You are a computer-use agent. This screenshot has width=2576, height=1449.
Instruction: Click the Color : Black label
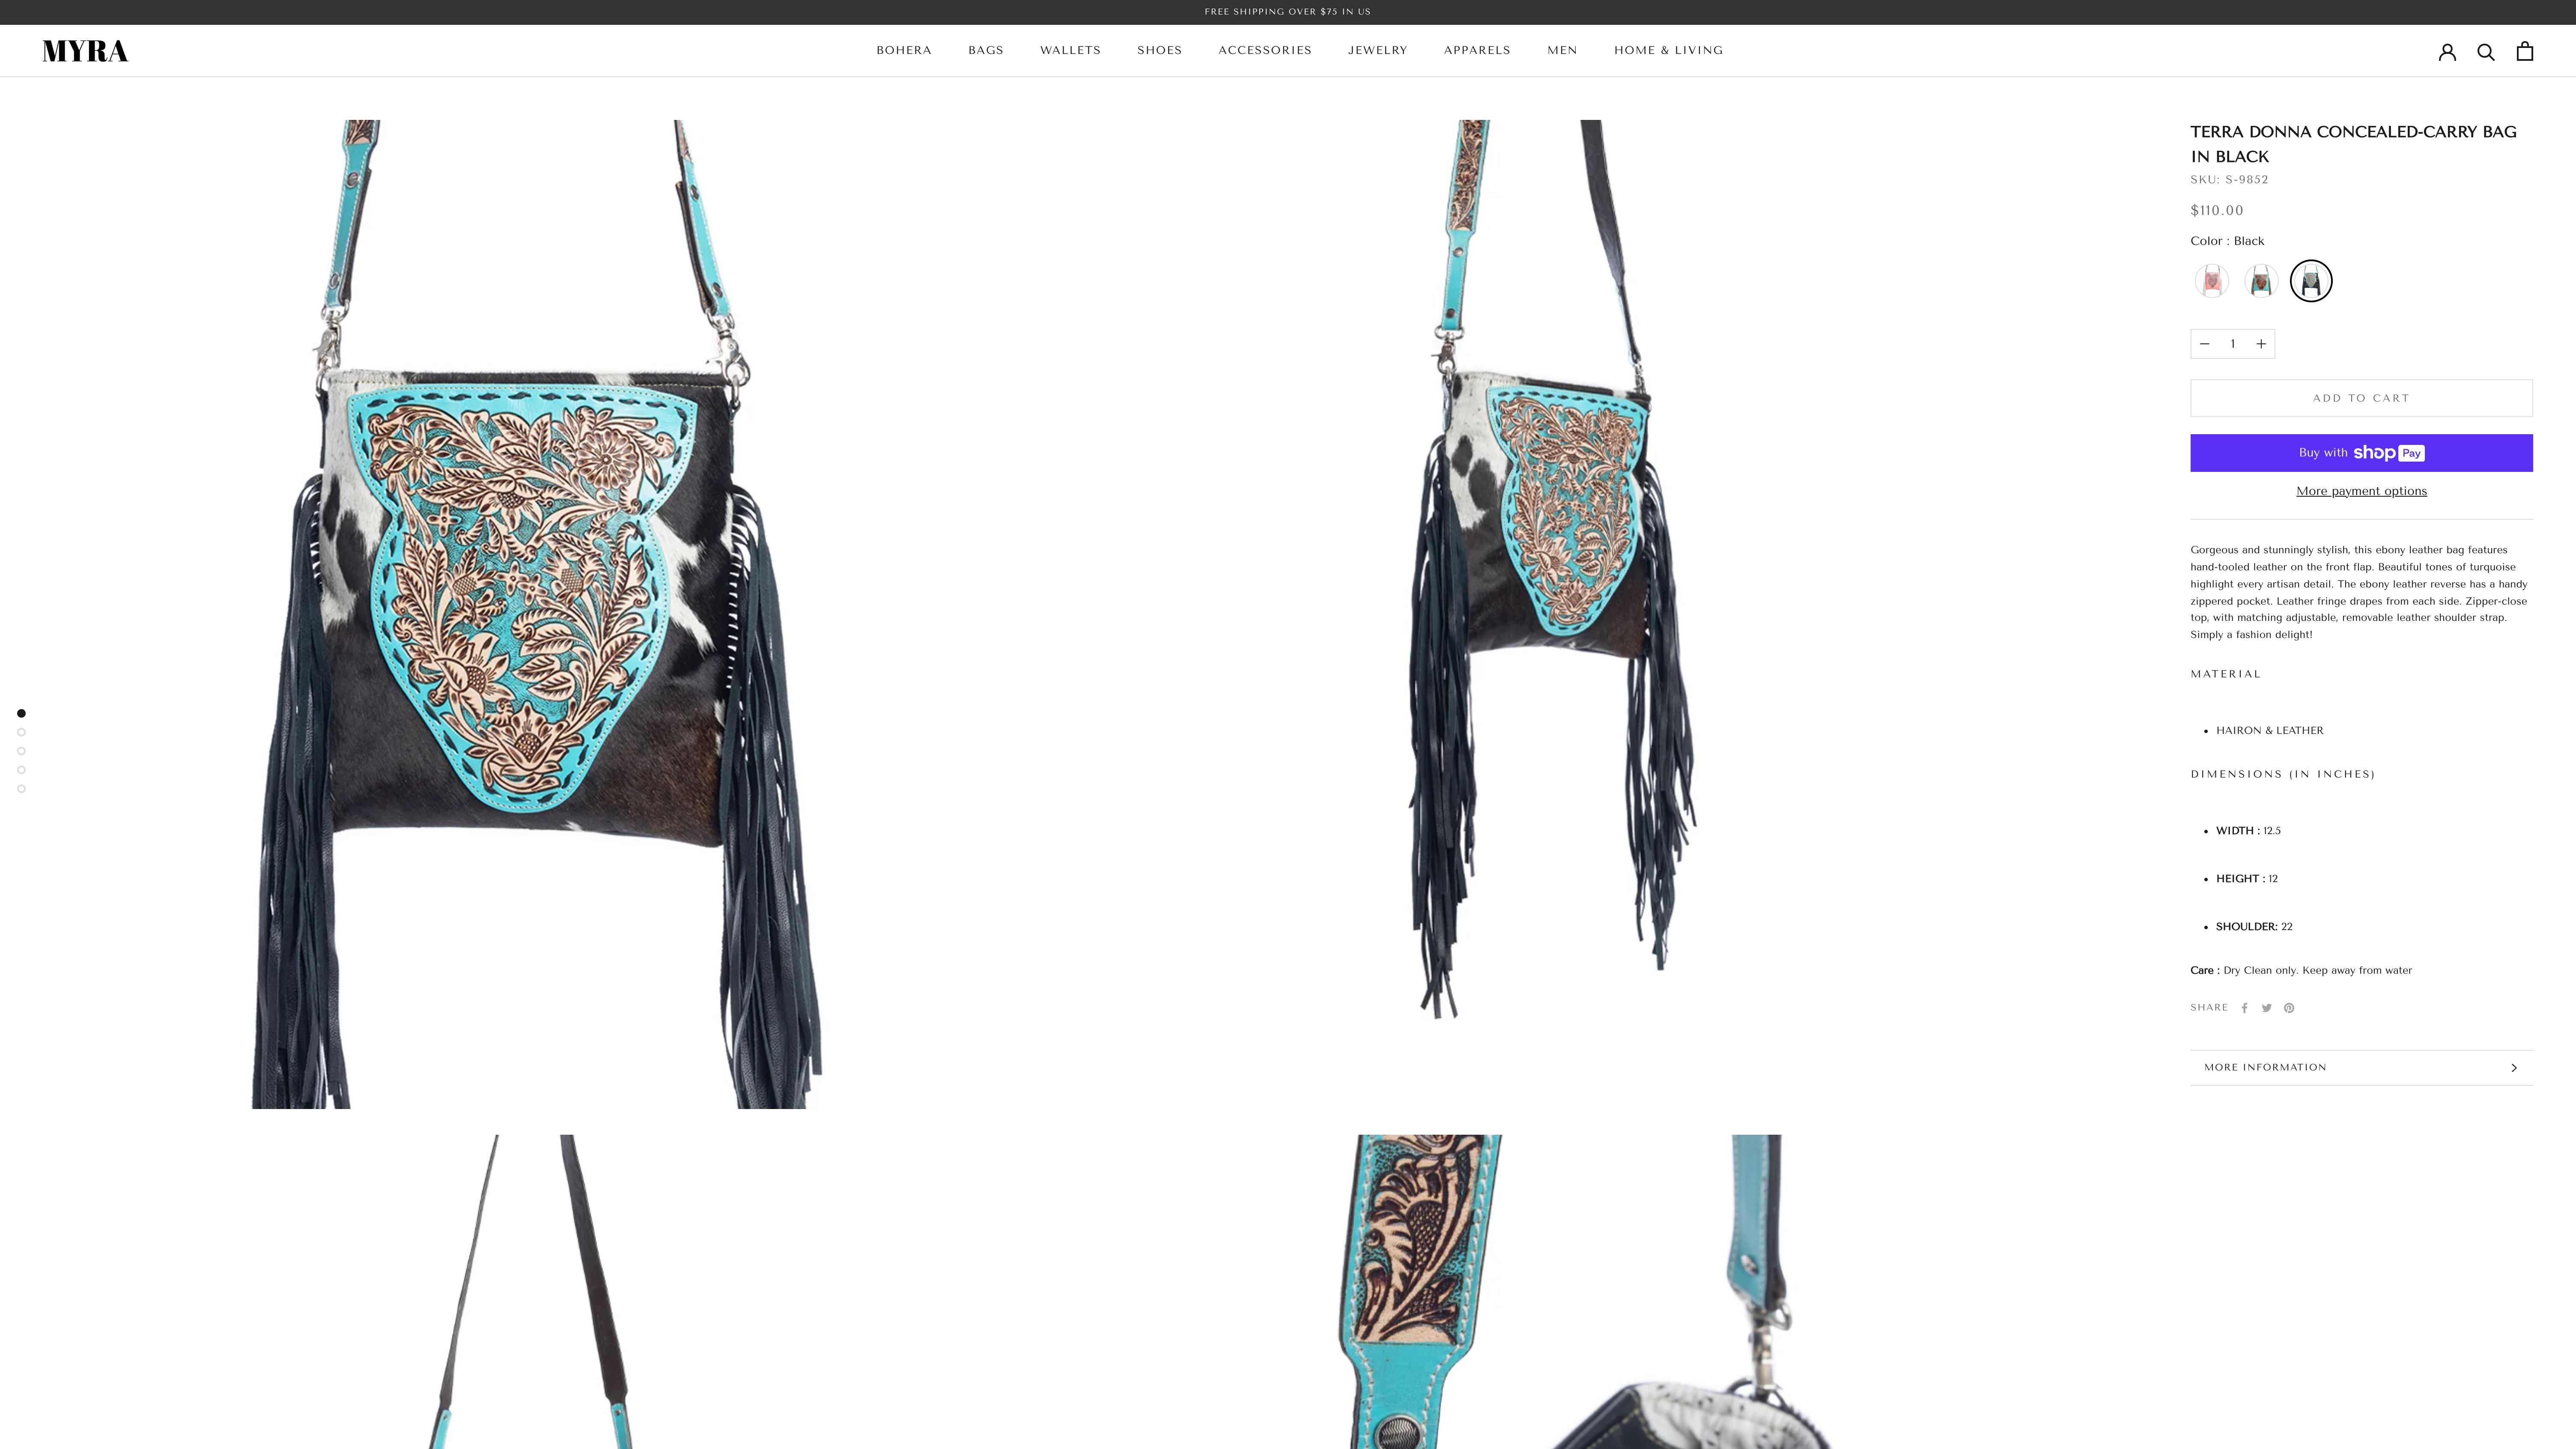2227,241
